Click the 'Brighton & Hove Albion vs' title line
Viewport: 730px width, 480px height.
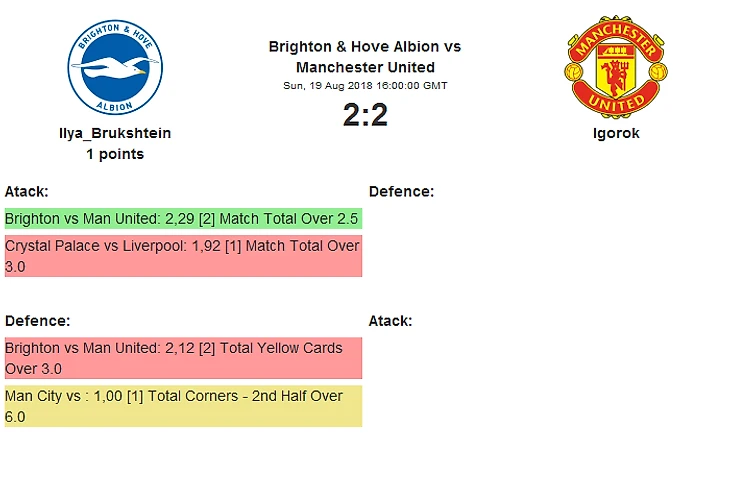tap(365, 47)
